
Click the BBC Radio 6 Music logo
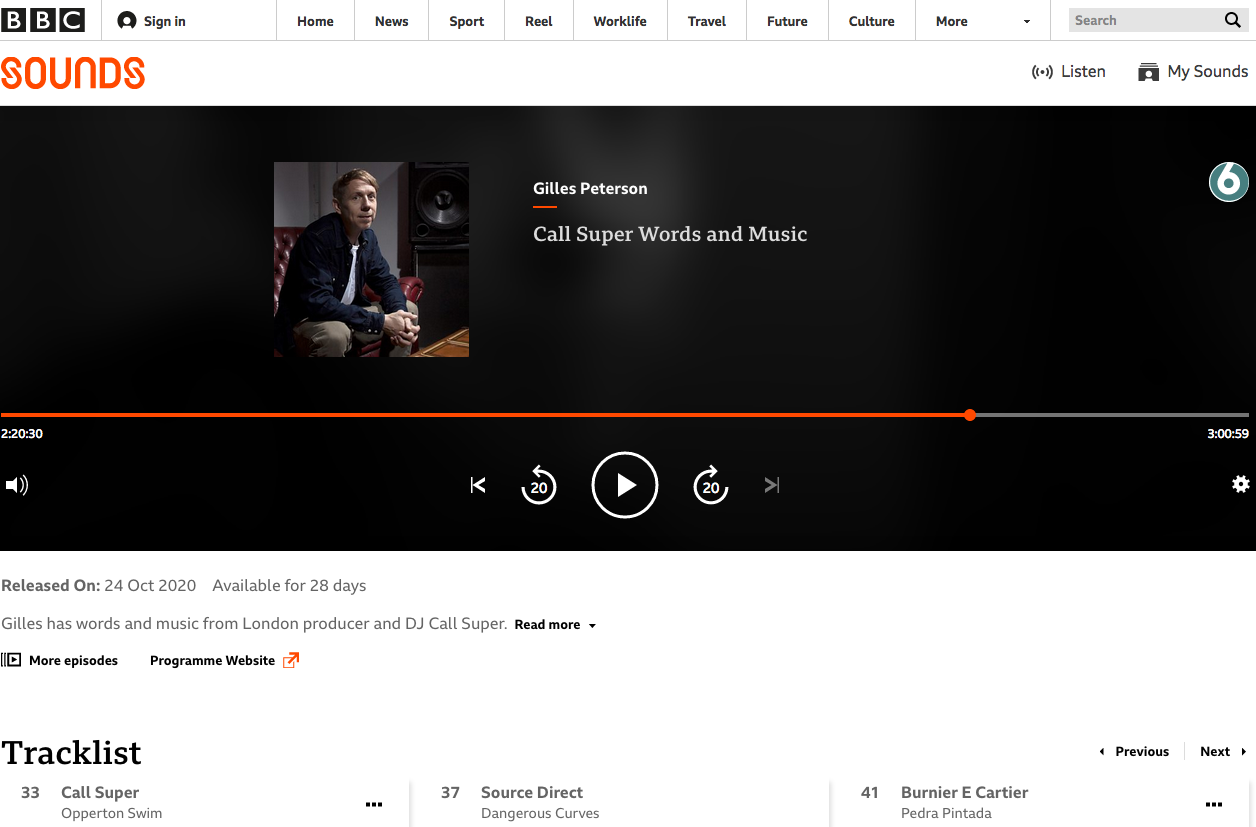(x=1229, y=182)
